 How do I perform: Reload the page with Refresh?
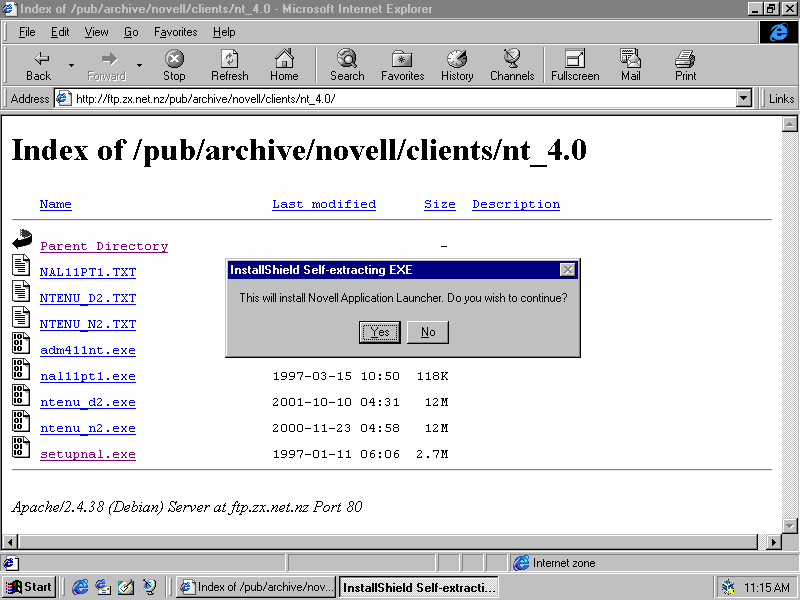pos(230,66)
